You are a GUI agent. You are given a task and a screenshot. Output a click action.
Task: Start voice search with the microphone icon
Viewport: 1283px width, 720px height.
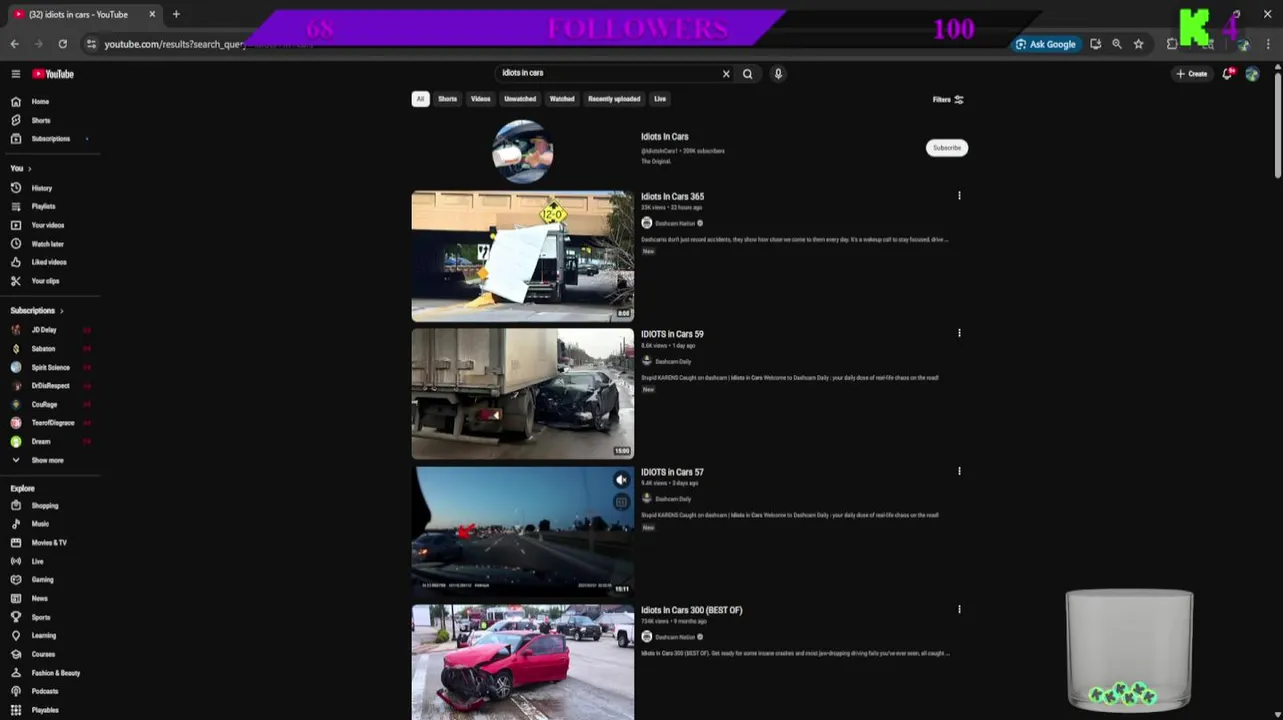(778, 74)
